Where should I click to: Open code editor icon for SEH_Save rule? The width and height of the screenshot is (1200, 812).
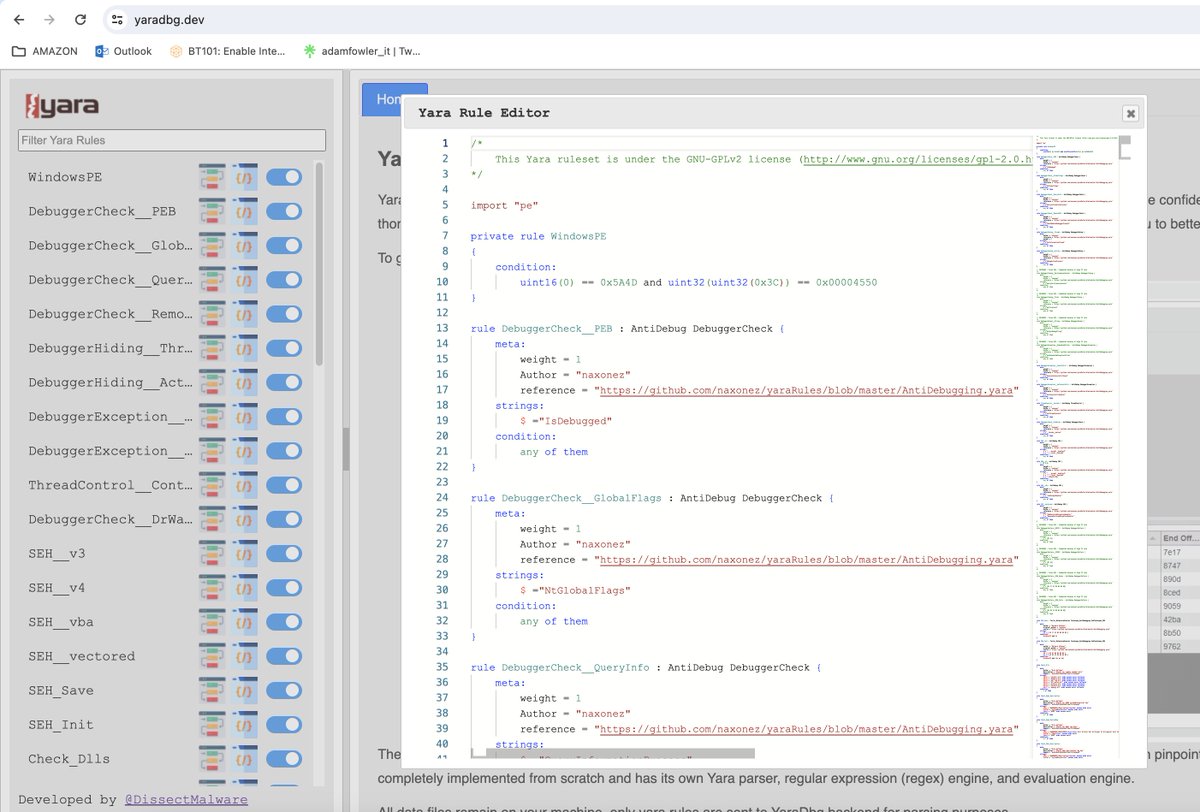(245, 690)
